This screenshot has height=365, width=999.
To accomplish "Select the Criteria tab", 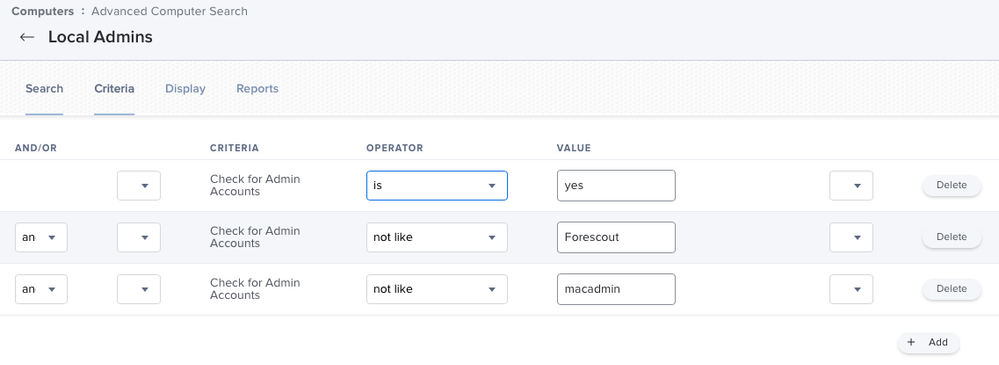I will click(114, 89).
